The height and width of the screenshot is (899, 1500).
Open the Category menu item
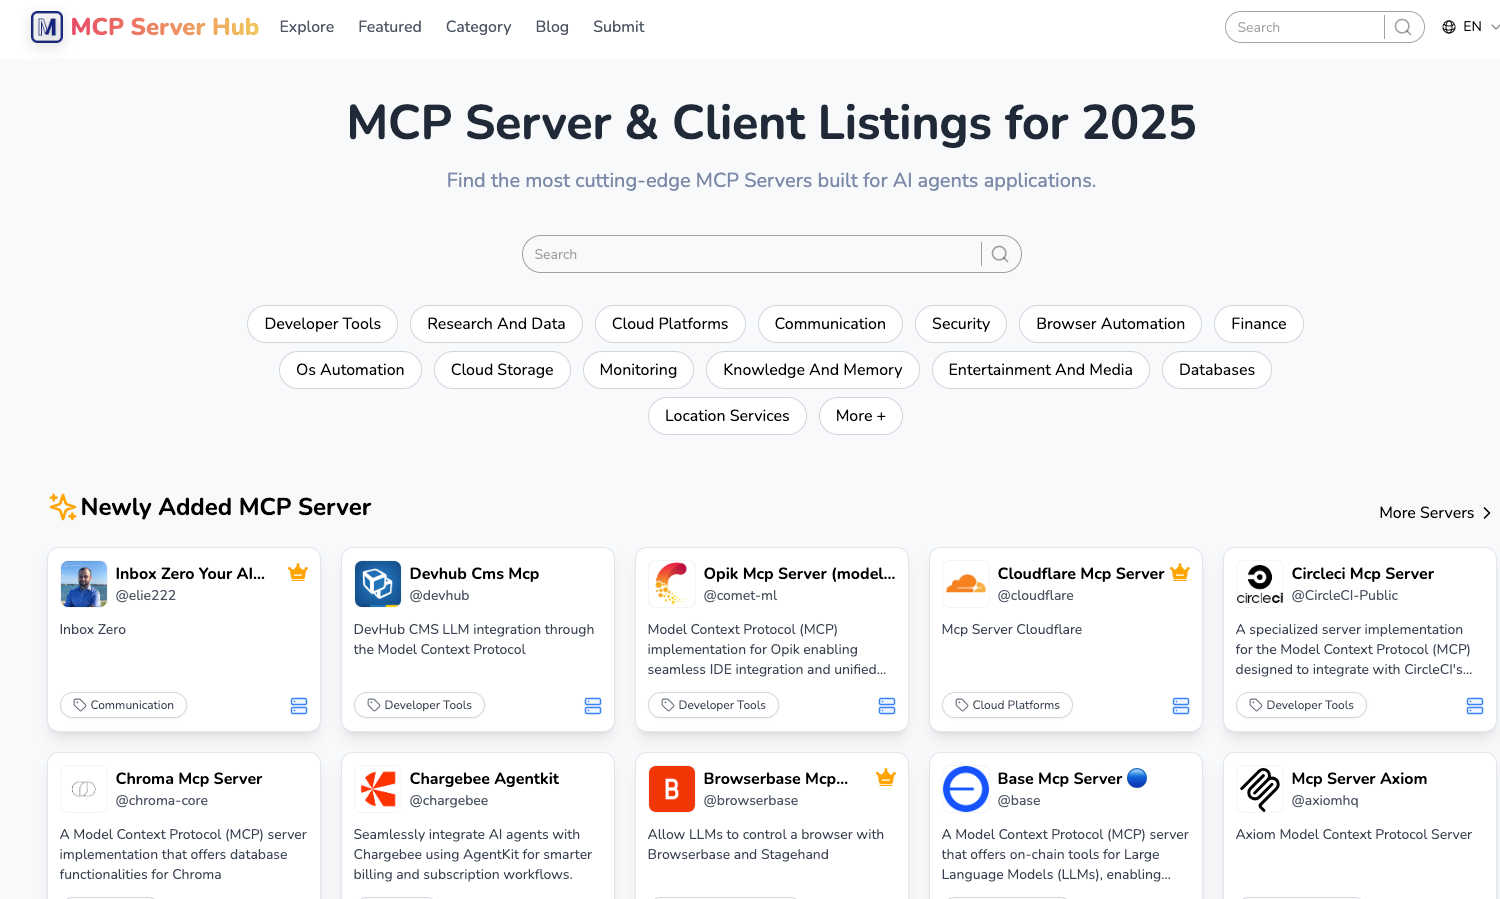coord(478,27)
